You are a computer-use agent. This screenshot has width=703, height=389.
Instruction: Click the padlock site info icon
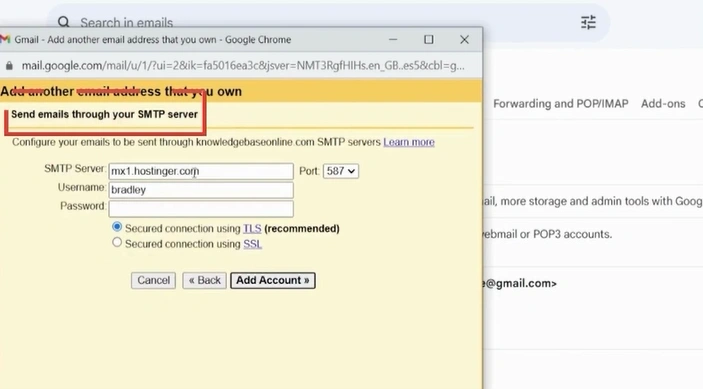[x=9, y=66]
